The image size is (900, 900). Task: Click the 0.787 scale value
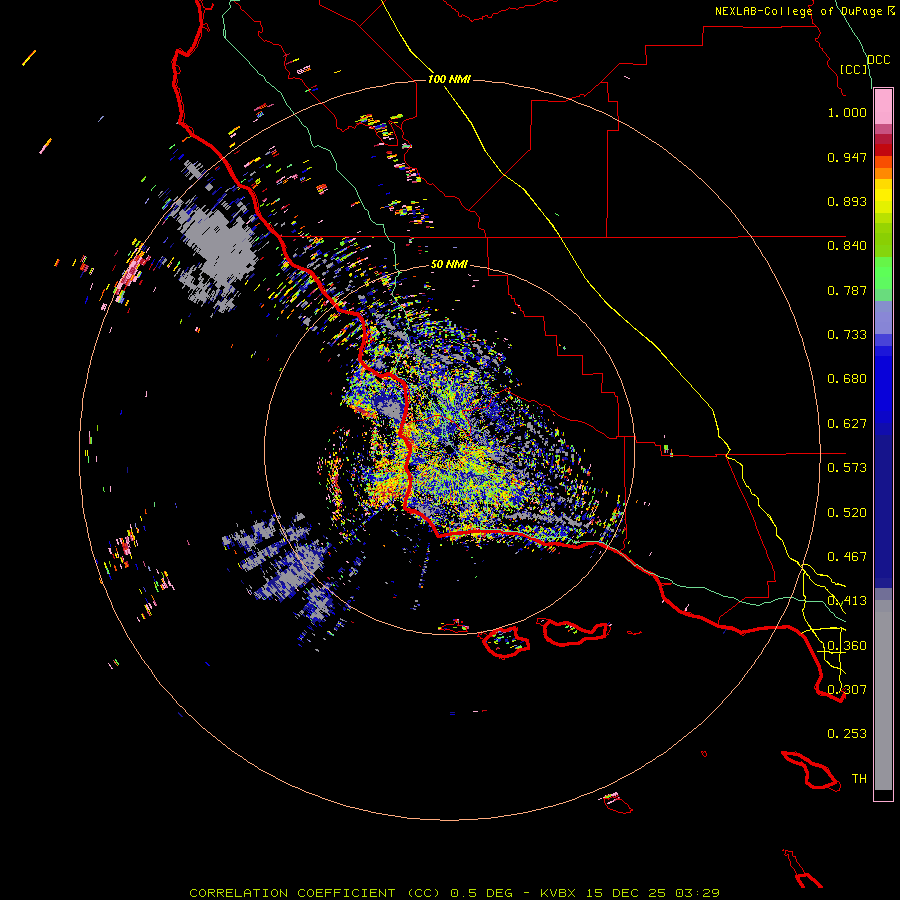pos(847,290)
